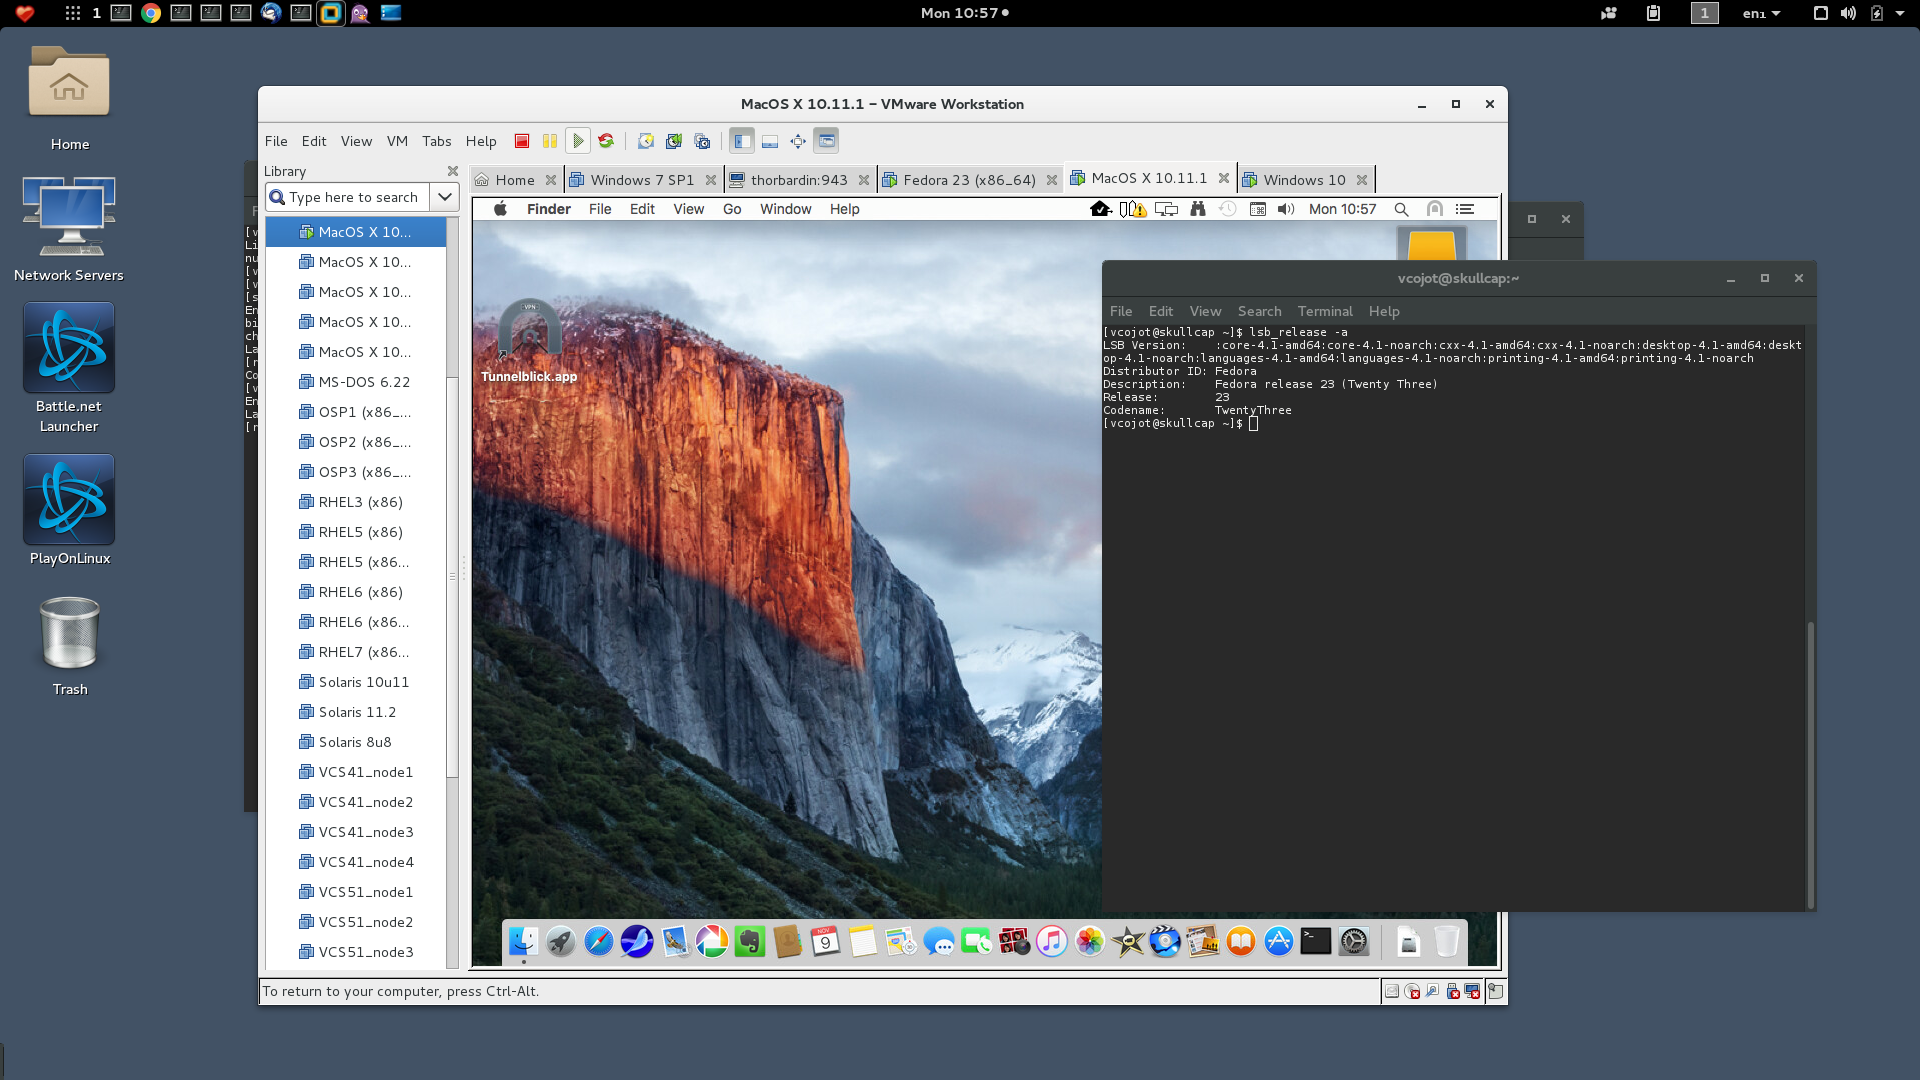Open the snapshot manager icon
1920x1080 pixels.
pos(702,141)
